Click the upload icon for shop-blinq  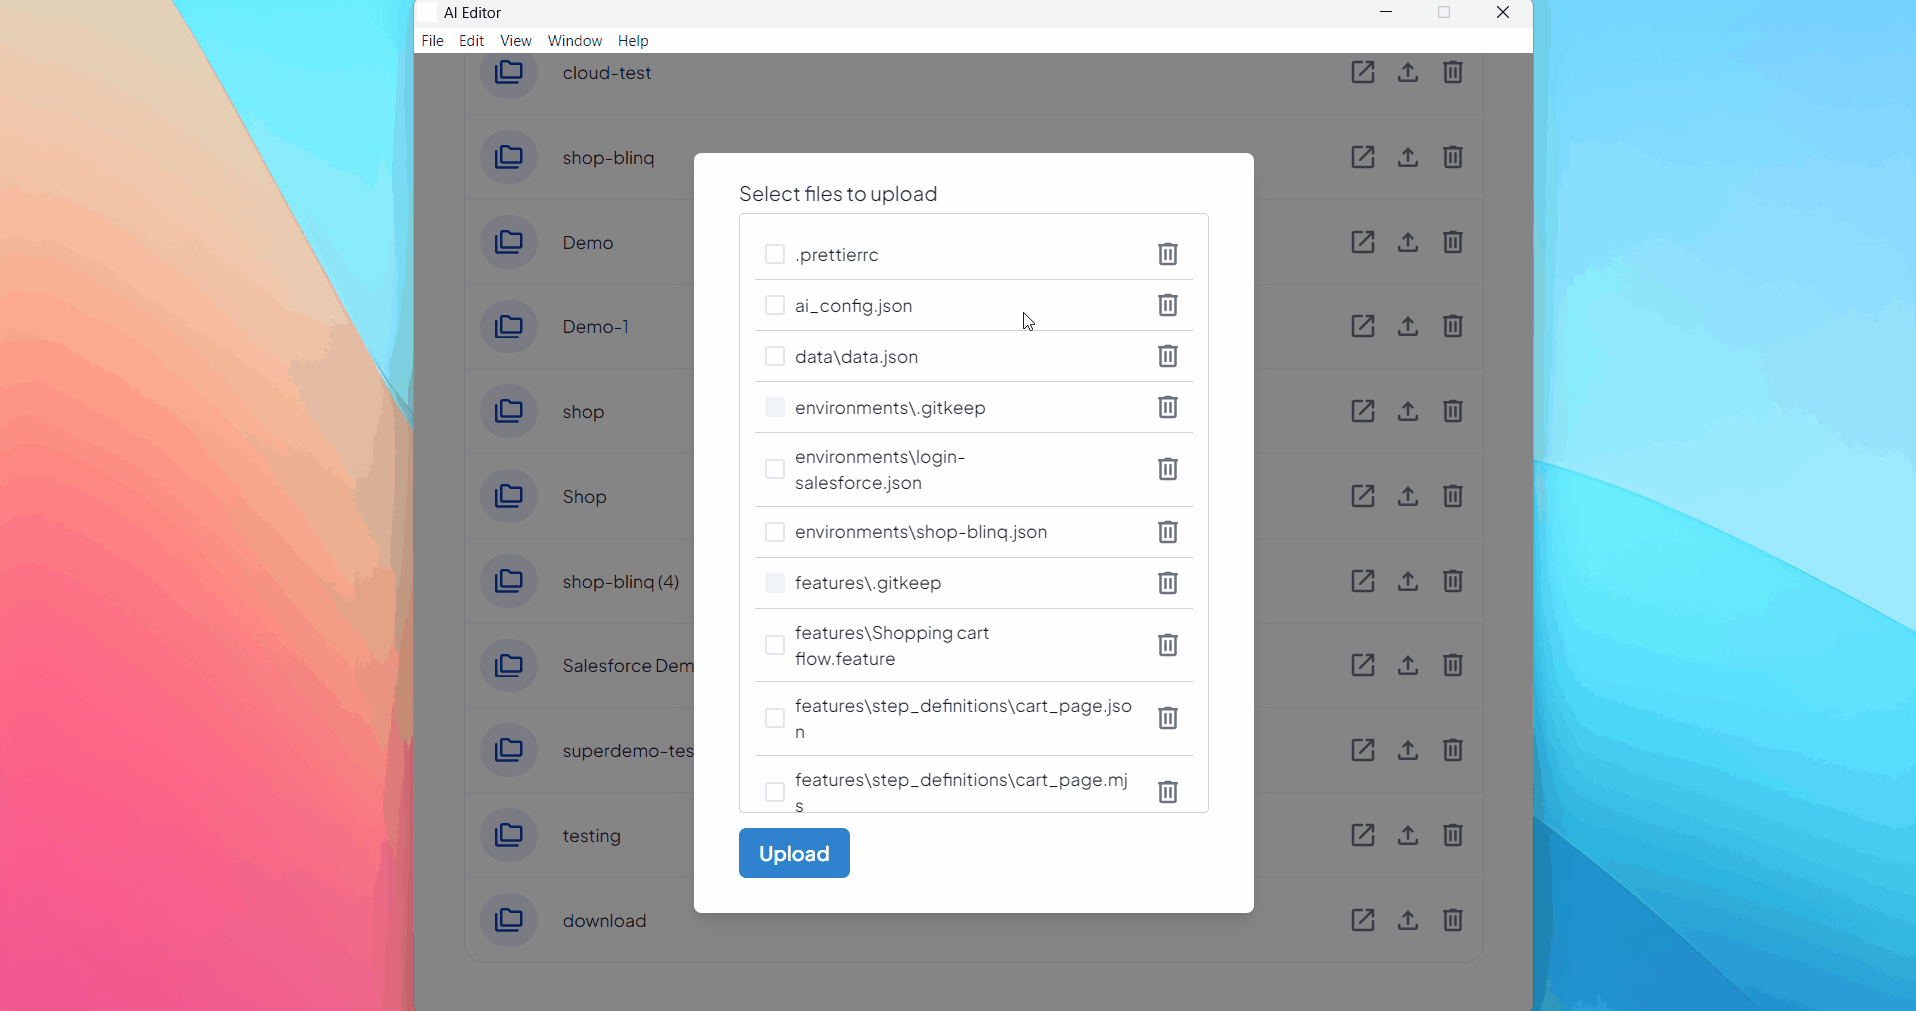click(x=1407, y=157)
